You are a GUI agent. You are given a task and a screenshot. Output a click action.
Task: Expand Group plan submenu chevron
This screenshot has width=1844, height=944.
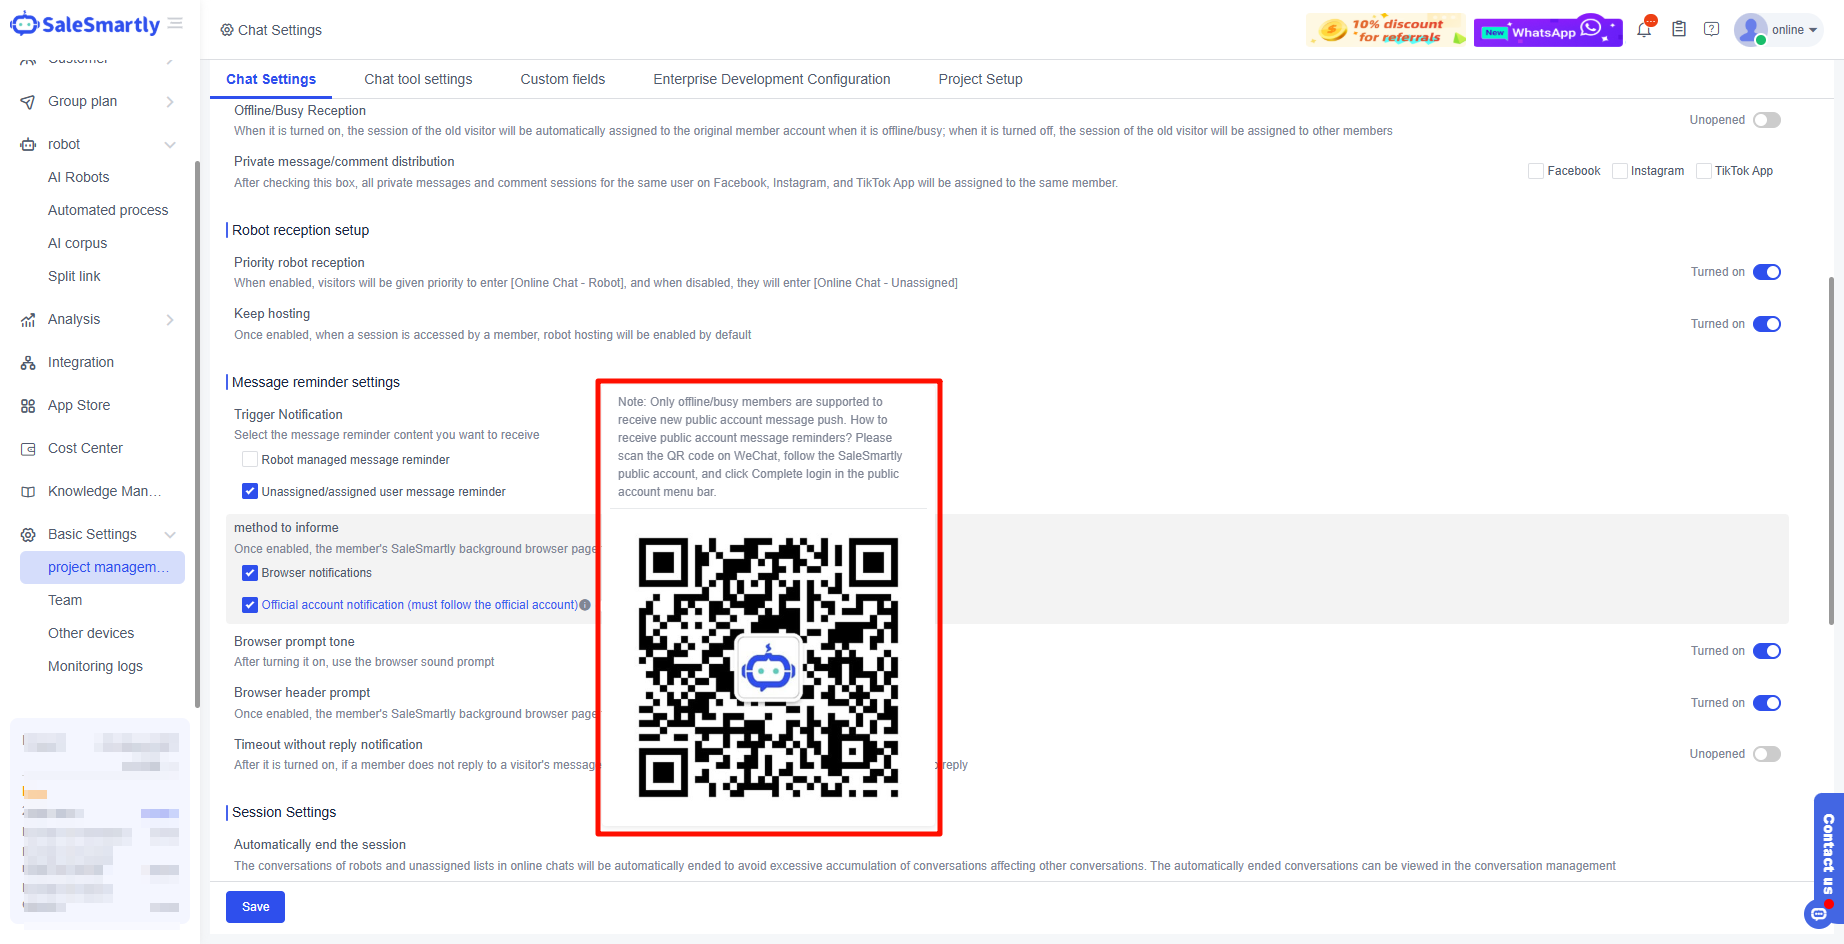pos(170,102)
